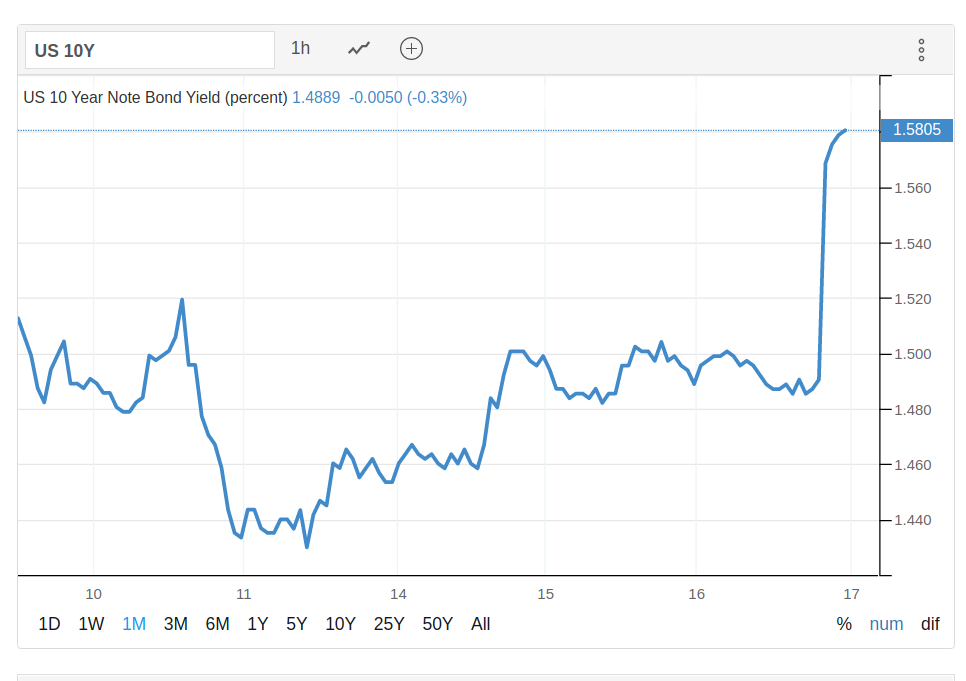Select the 3M time range
This screenshot has width=966, height=681.
click(x=175, y=624)
